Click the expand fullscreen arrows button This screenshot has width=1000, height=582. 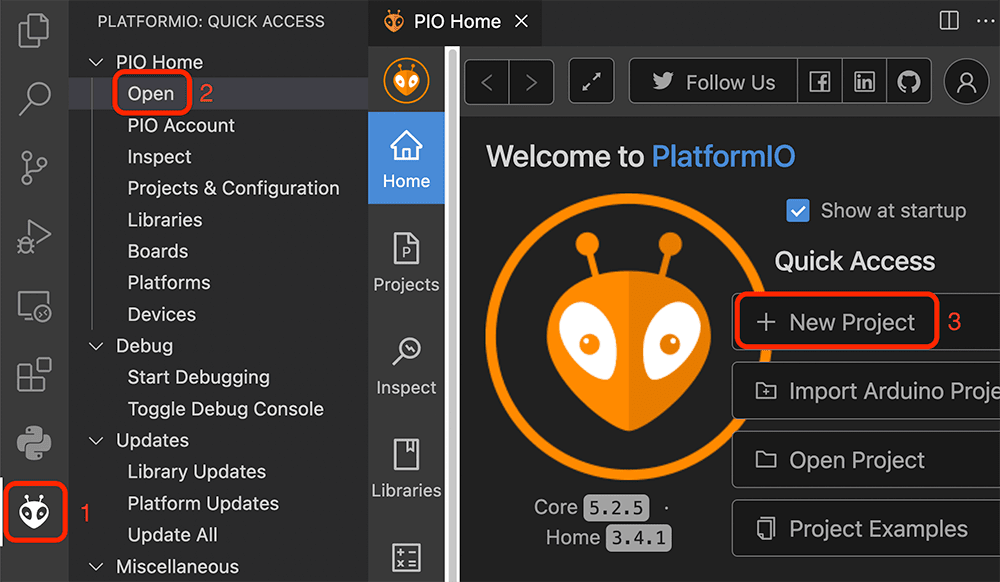591,82
